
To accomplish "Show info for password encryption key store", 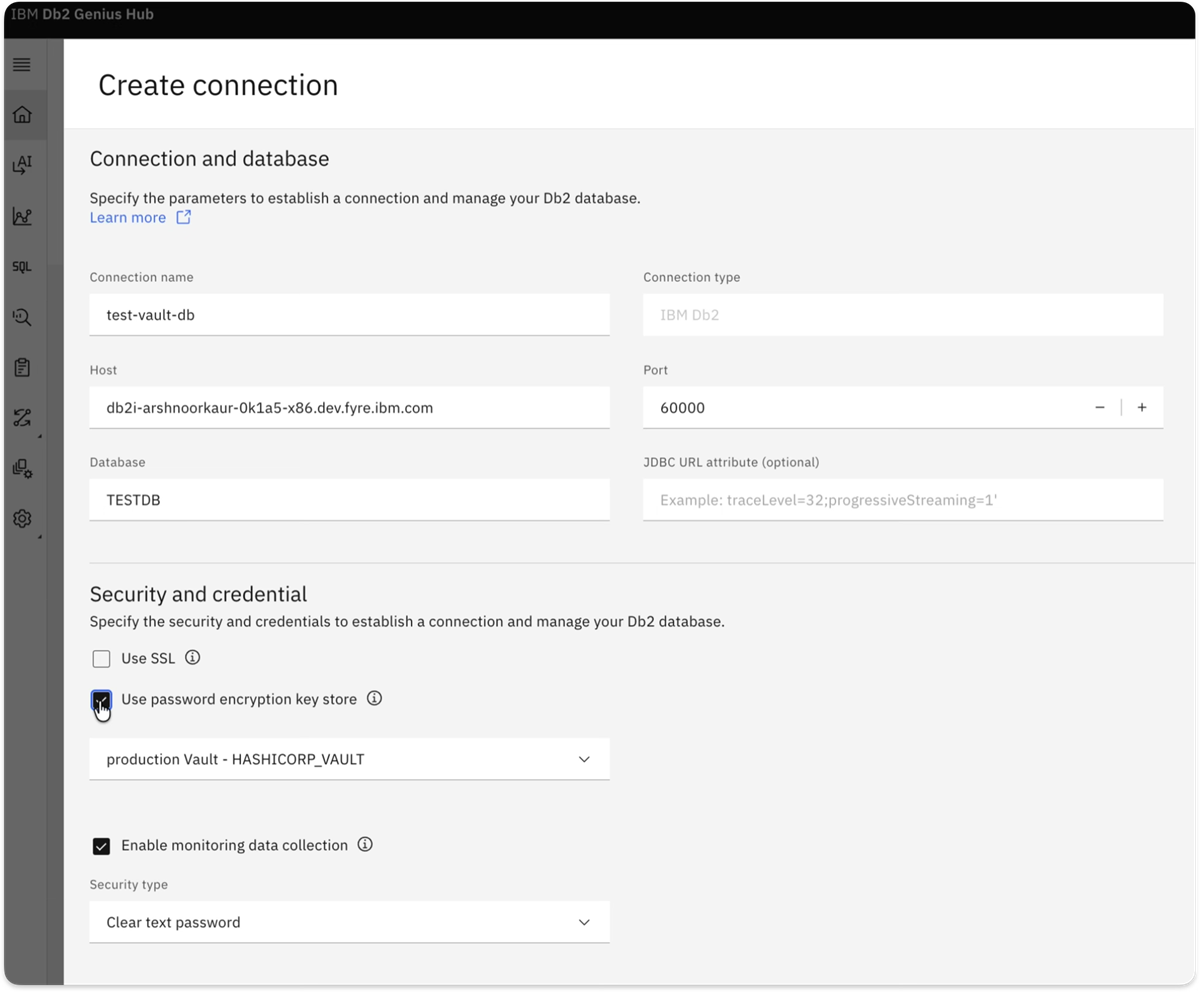I will click(x=374, y=699).
